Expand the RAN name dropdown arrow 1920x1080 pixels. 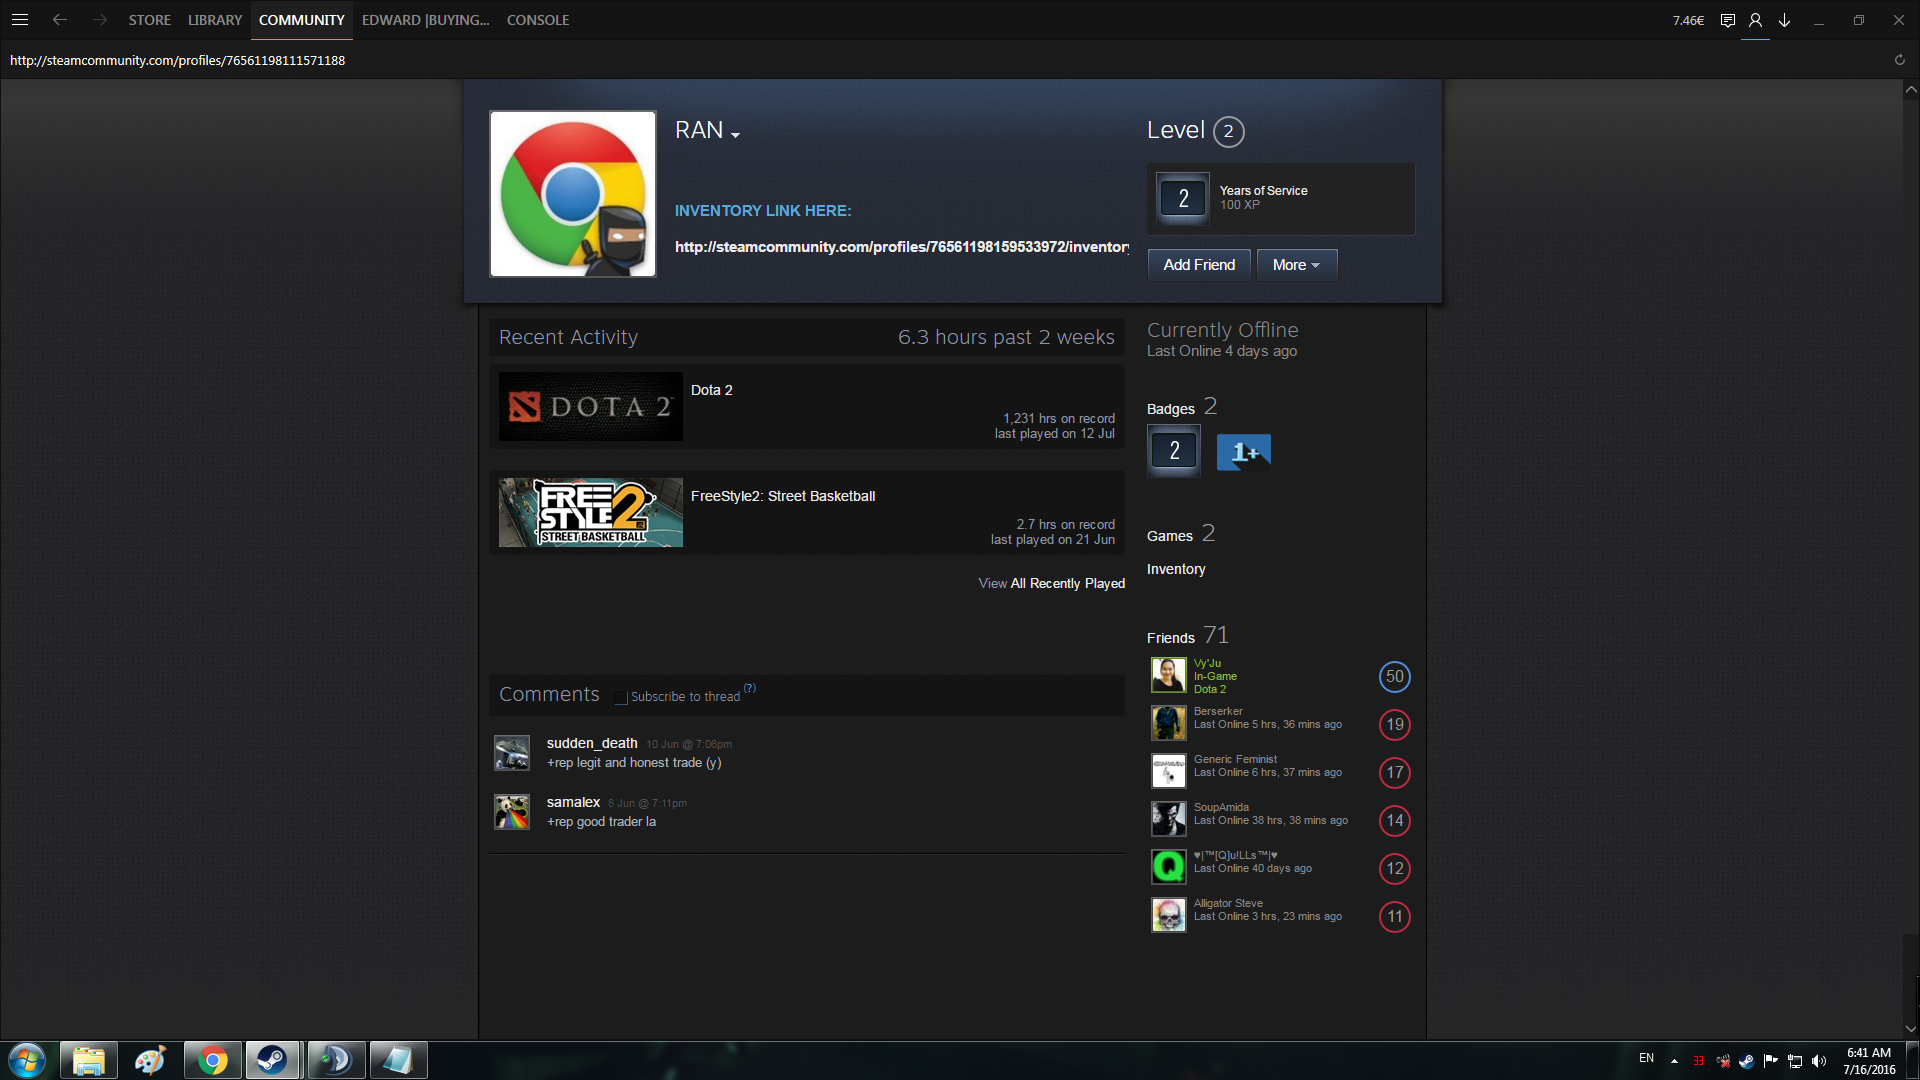point(735,135)
